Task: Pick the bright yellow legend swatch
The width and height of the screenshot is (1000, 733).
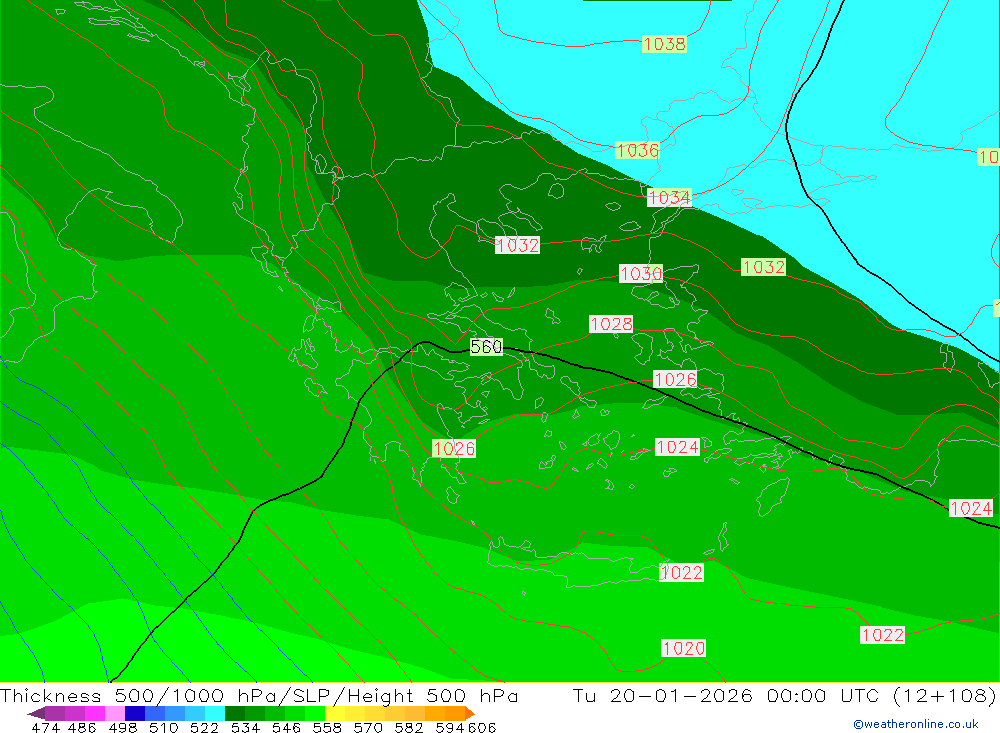Action: [x=335, y=713]
